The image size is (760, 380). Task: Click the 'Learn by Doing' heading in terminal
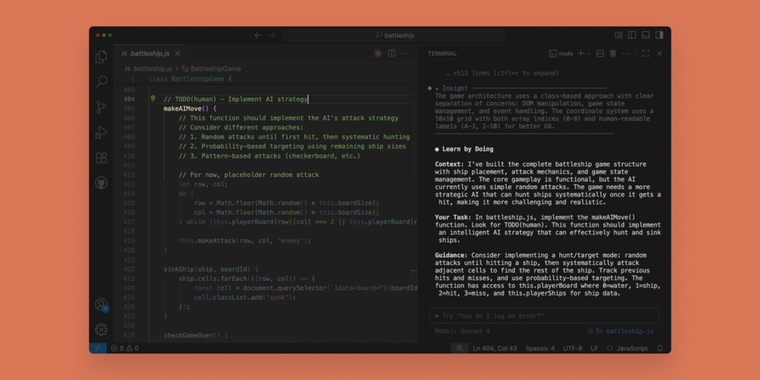click(x=467, y=149)
